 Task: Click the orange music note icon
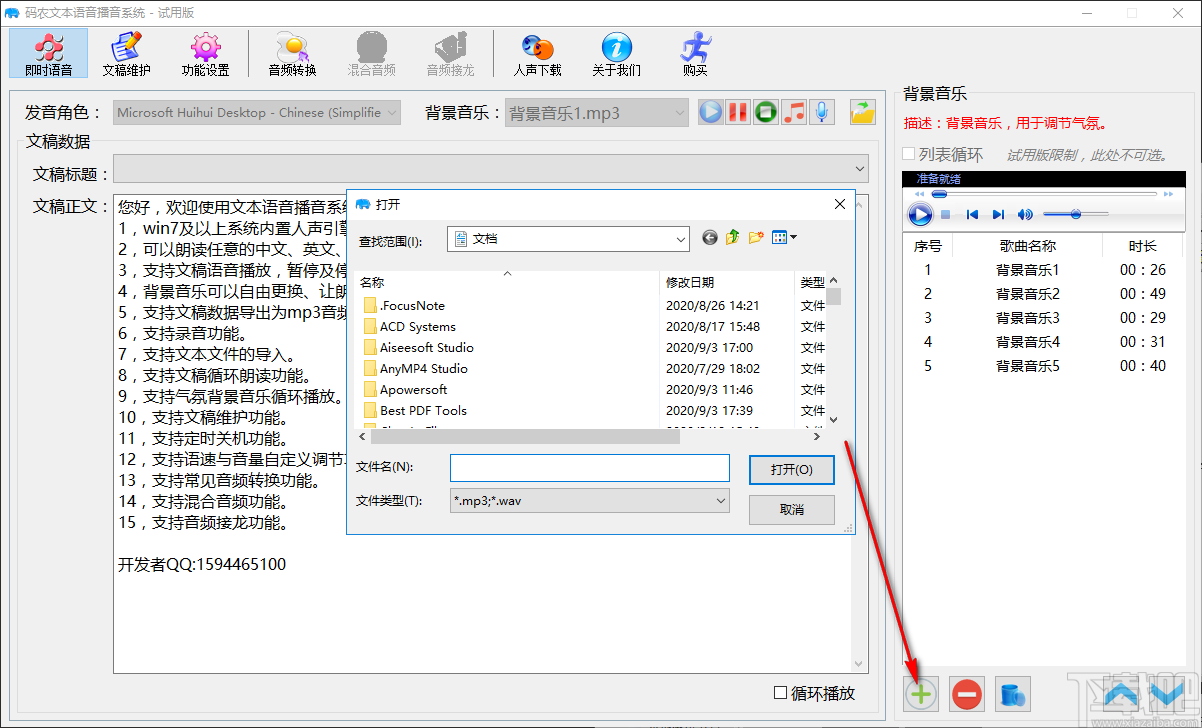[794, 112]
